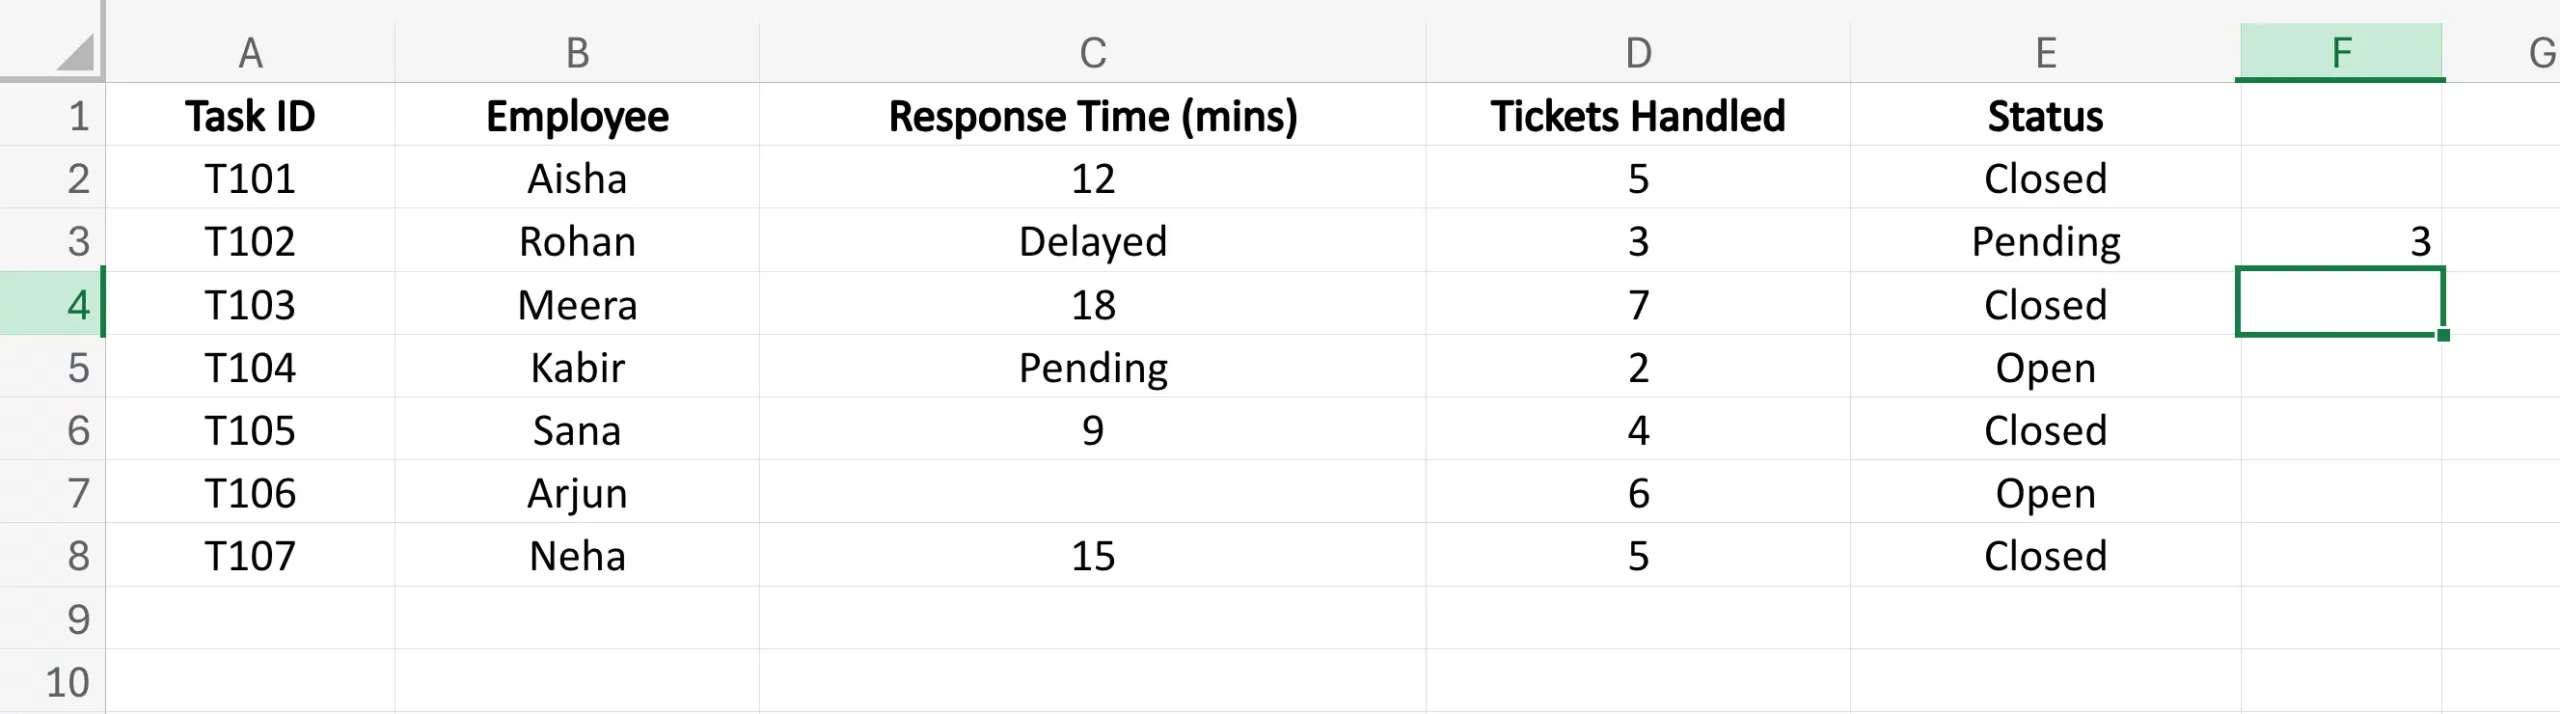Click the Response Time (mins) header cell
2560x714 pixels.
pos(1092,116)
